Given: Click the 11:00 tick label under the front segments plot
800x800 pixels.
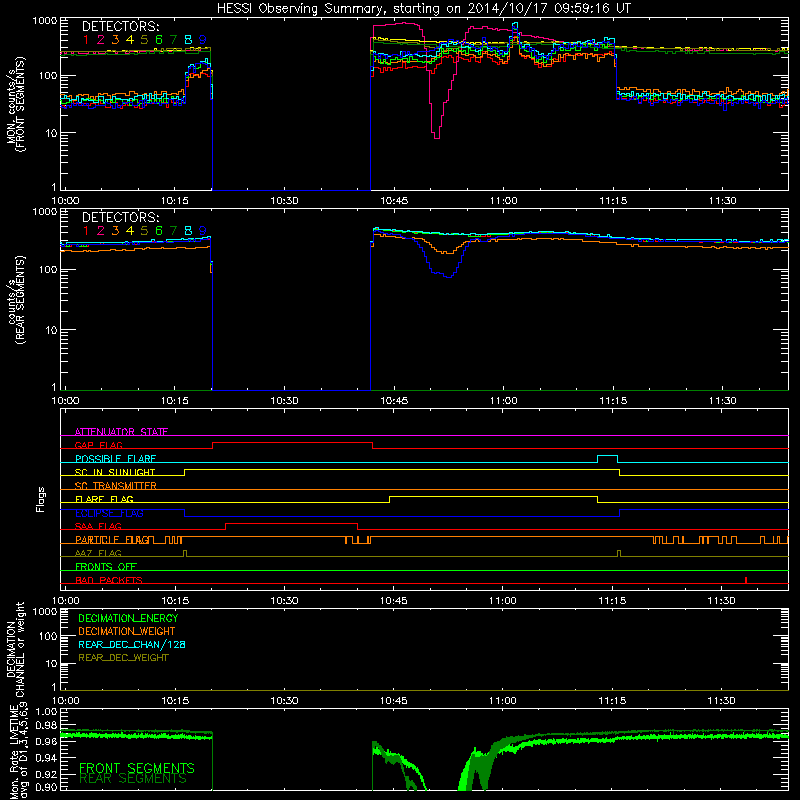Looking at the screenshot, I should tap(504, 201).
